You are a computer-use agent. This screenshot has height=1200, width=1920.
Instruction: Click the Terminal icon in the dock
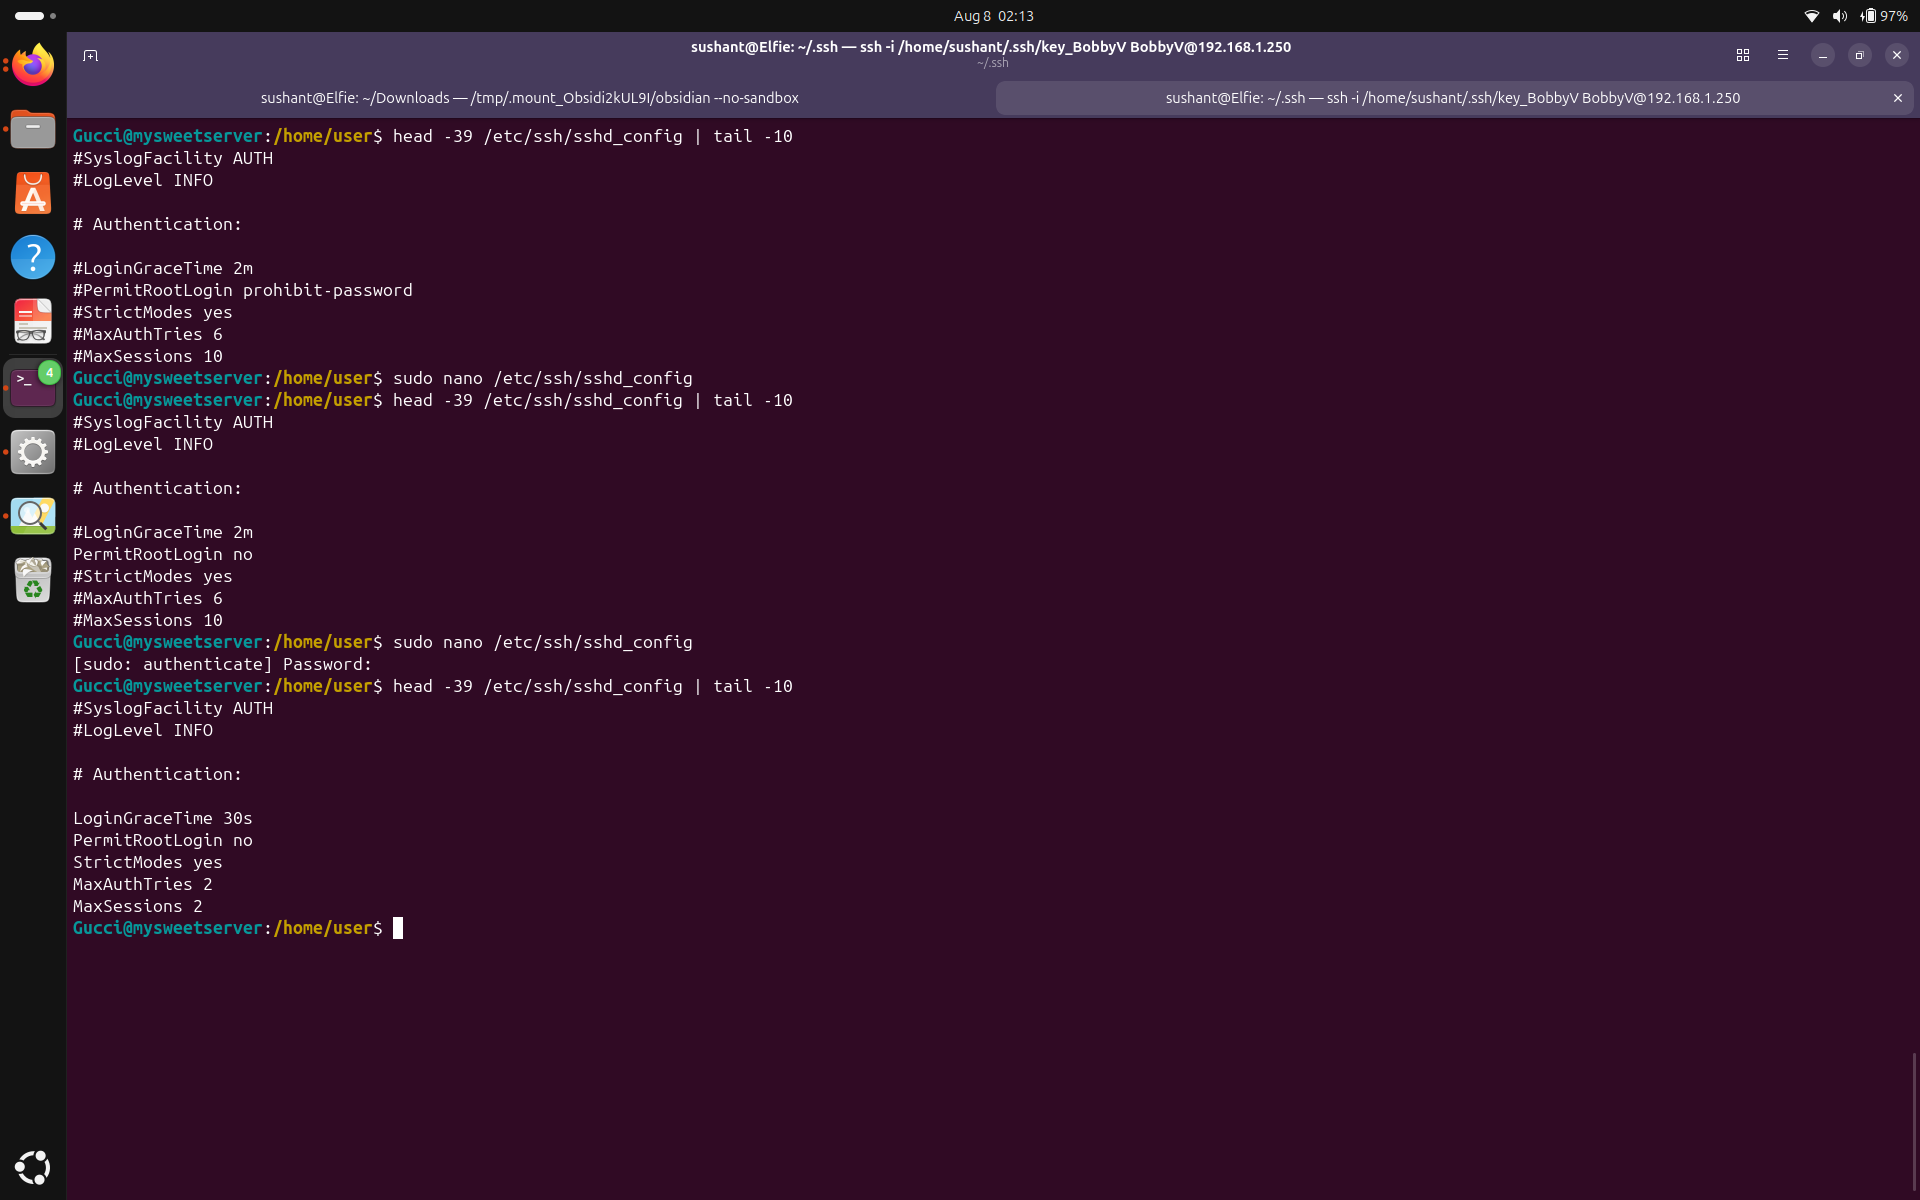33,387
